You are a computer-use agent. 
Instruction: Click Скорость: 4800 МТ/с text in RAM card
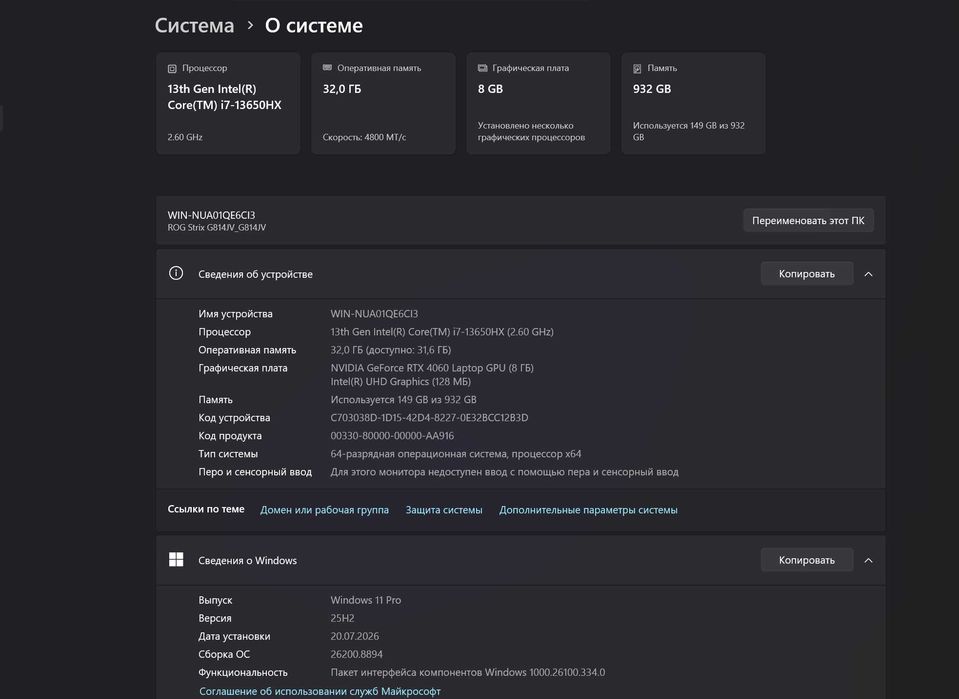[365, 138]
